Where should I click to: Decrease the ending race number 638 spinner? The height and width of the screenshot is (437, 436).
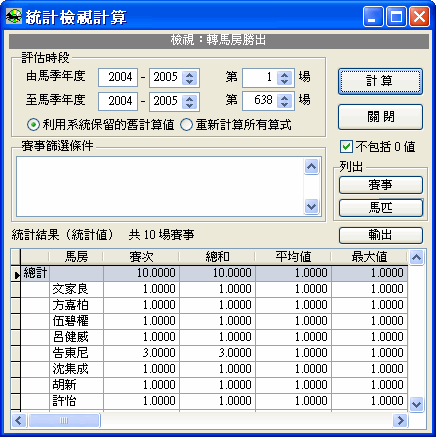284,105
